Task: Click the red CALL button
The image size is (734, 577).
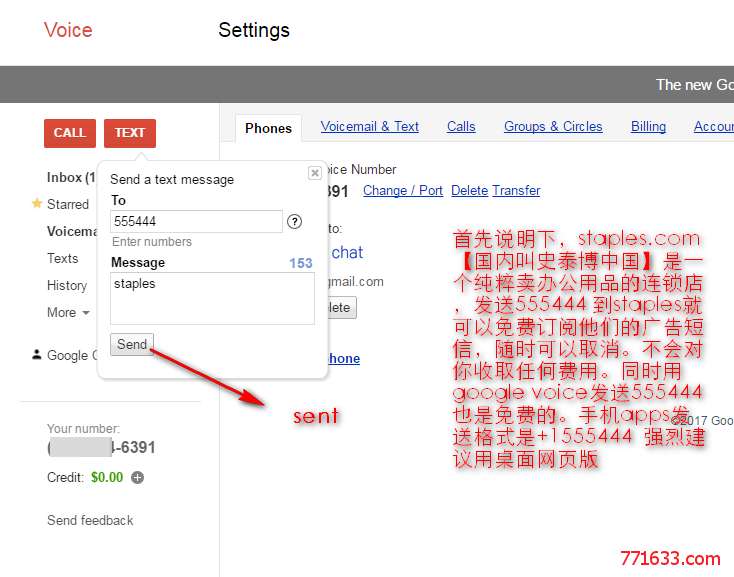Action: (70, 133)
